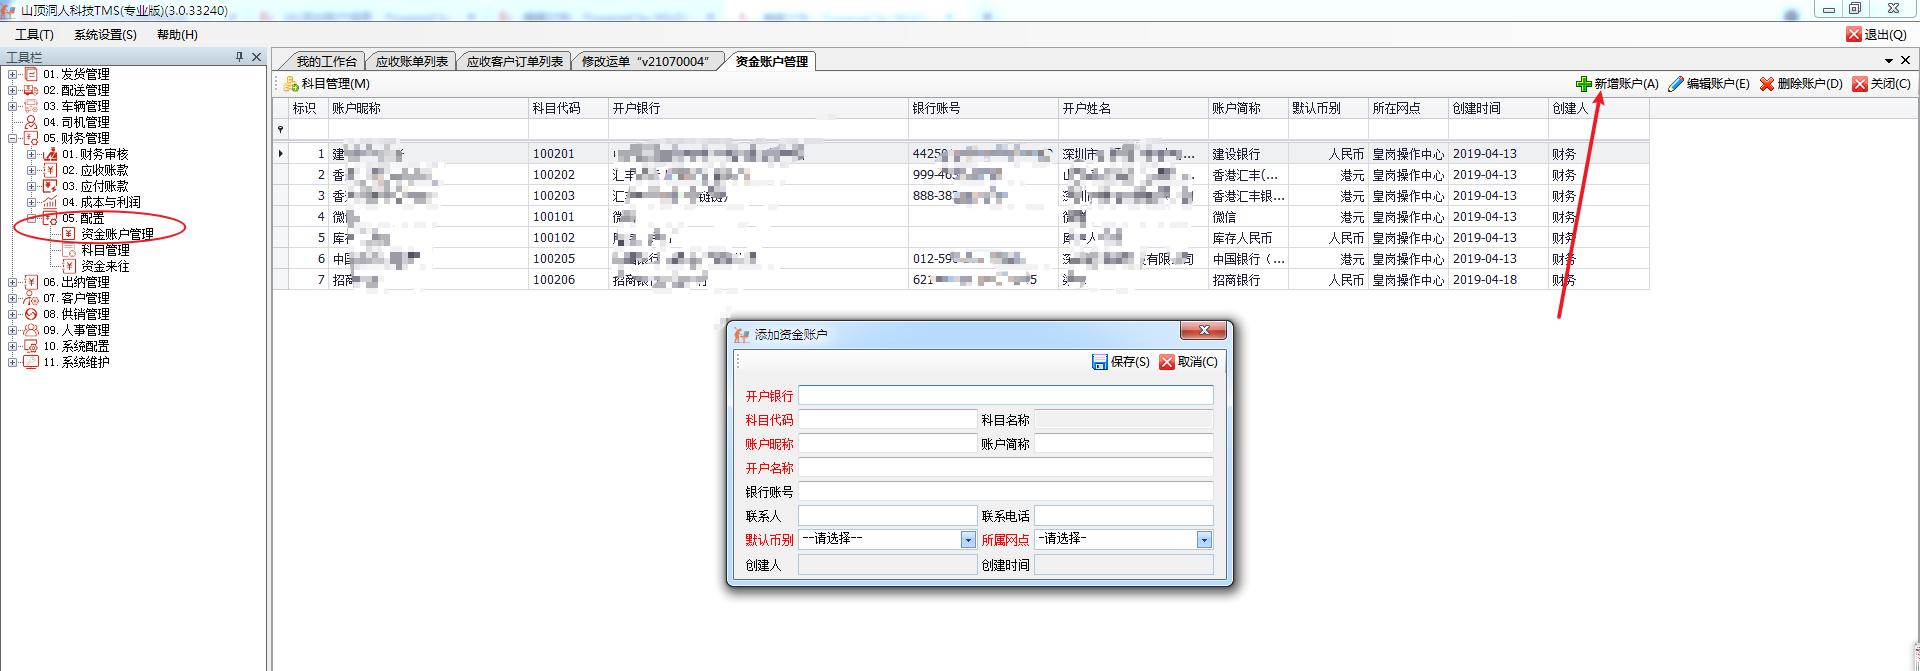Select 资金来往 in the sidebar tree

point(105,266)
